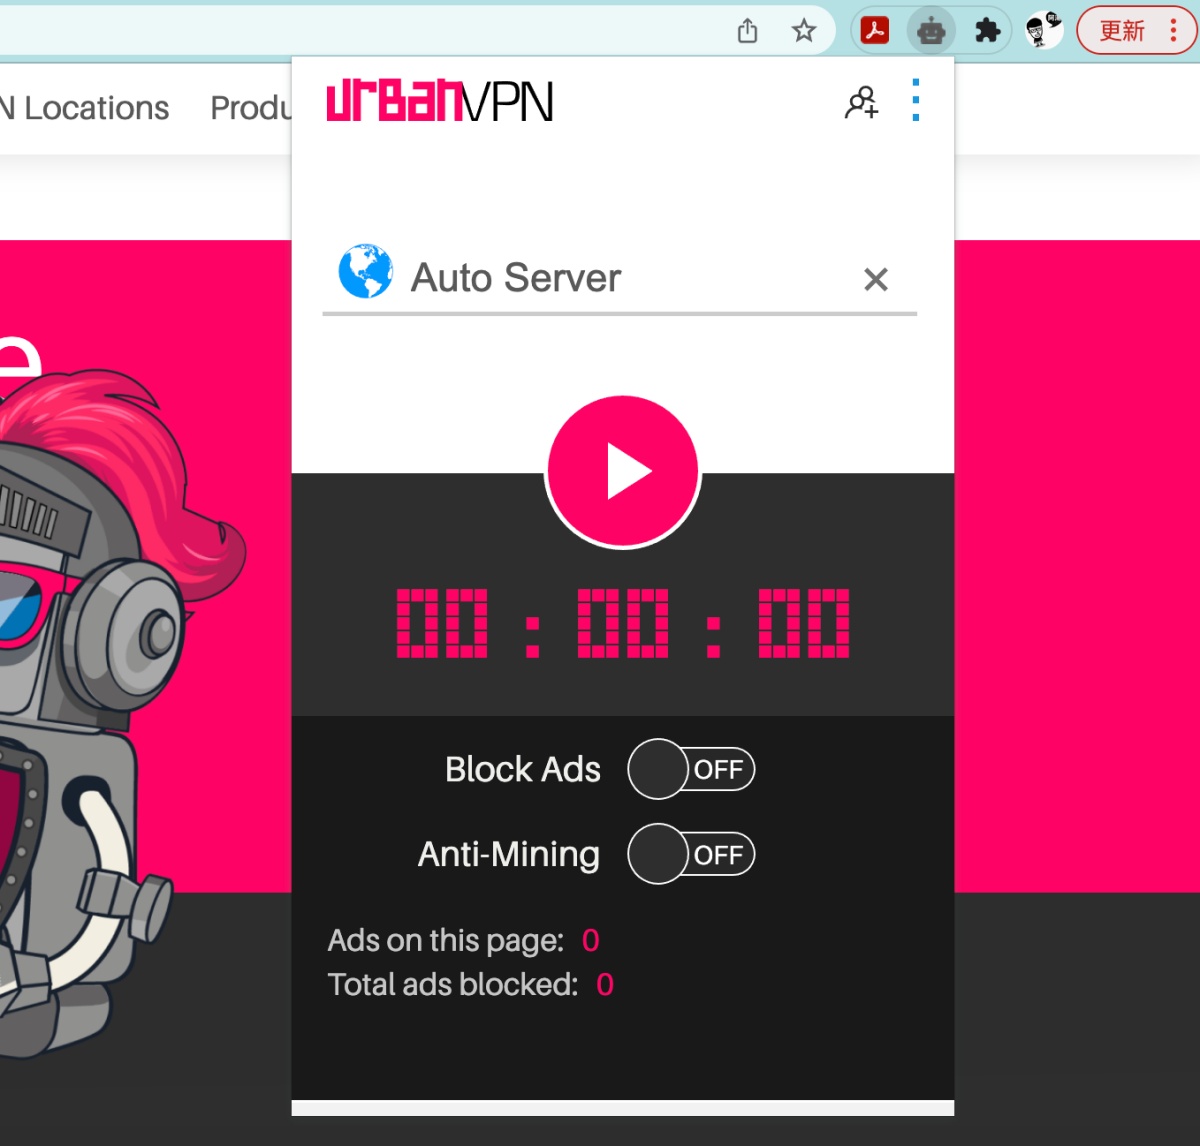
Task: Click the globe icon beside Auto Server
Action: click(x=365, y=271)
